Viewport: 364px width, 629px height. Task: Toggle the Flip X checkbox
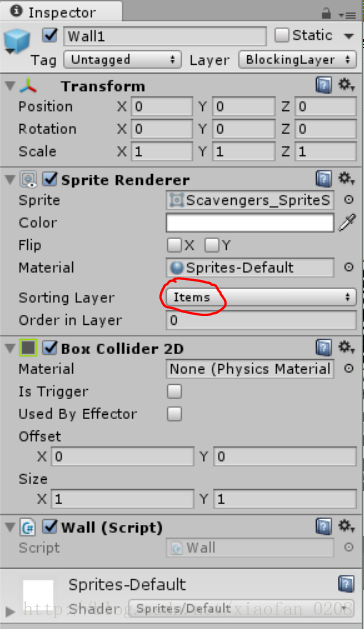(174, 245)
